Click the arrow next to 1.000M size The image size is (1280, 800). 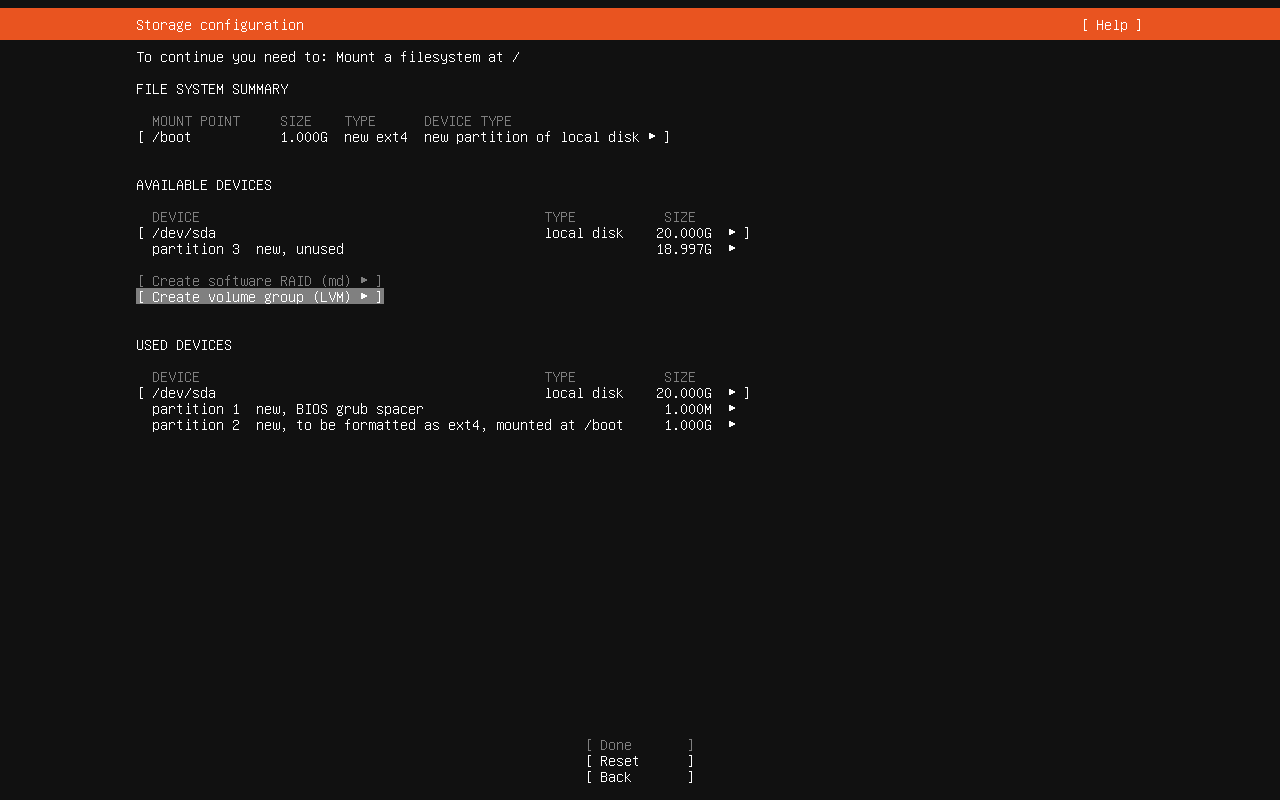pos(732,409)
